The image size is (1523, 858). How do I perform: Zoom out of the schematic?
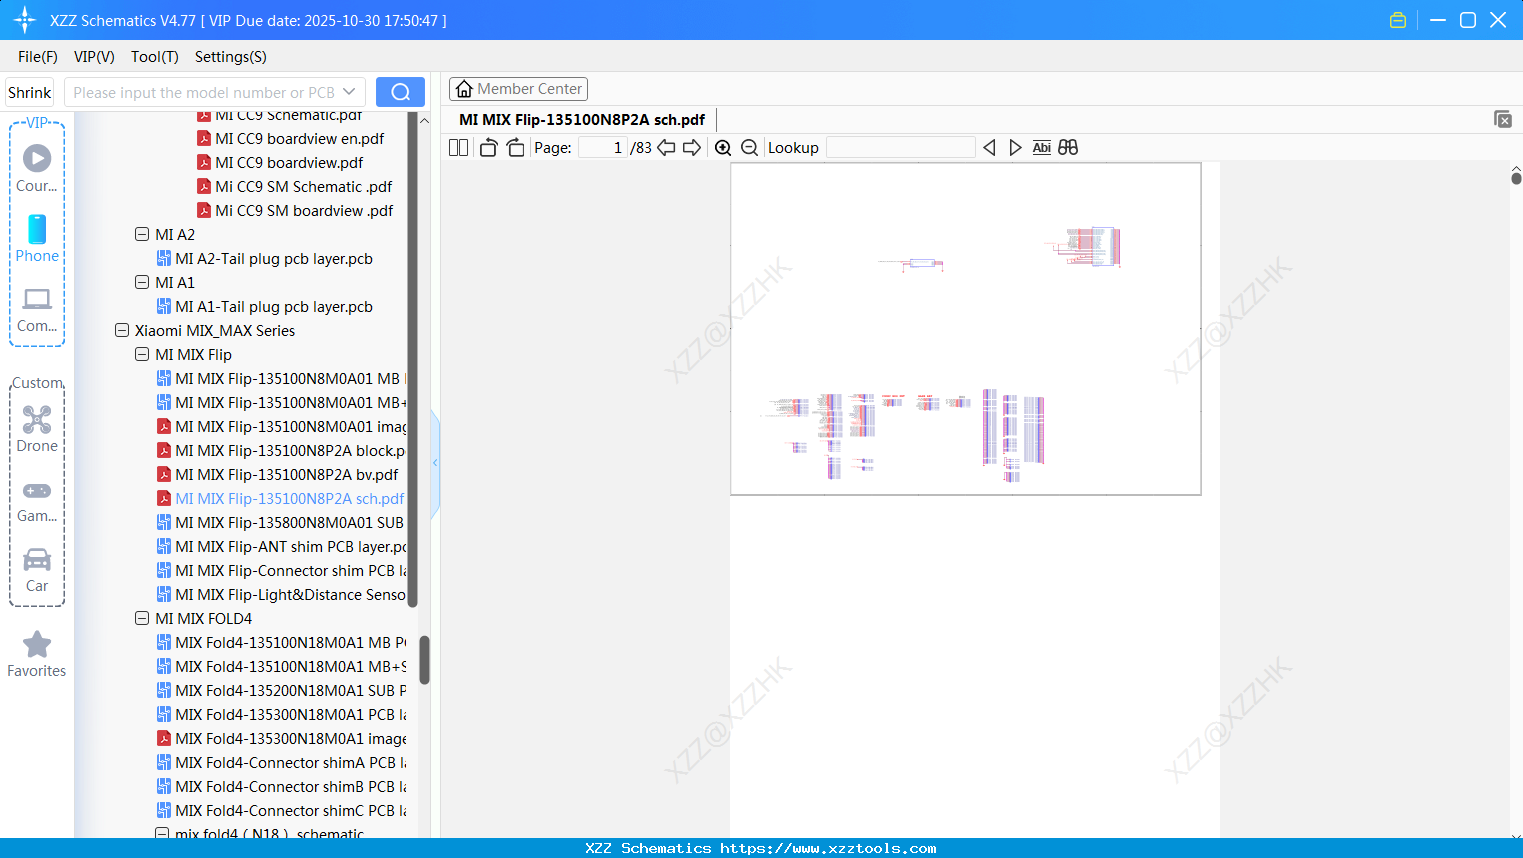point(749,148)
